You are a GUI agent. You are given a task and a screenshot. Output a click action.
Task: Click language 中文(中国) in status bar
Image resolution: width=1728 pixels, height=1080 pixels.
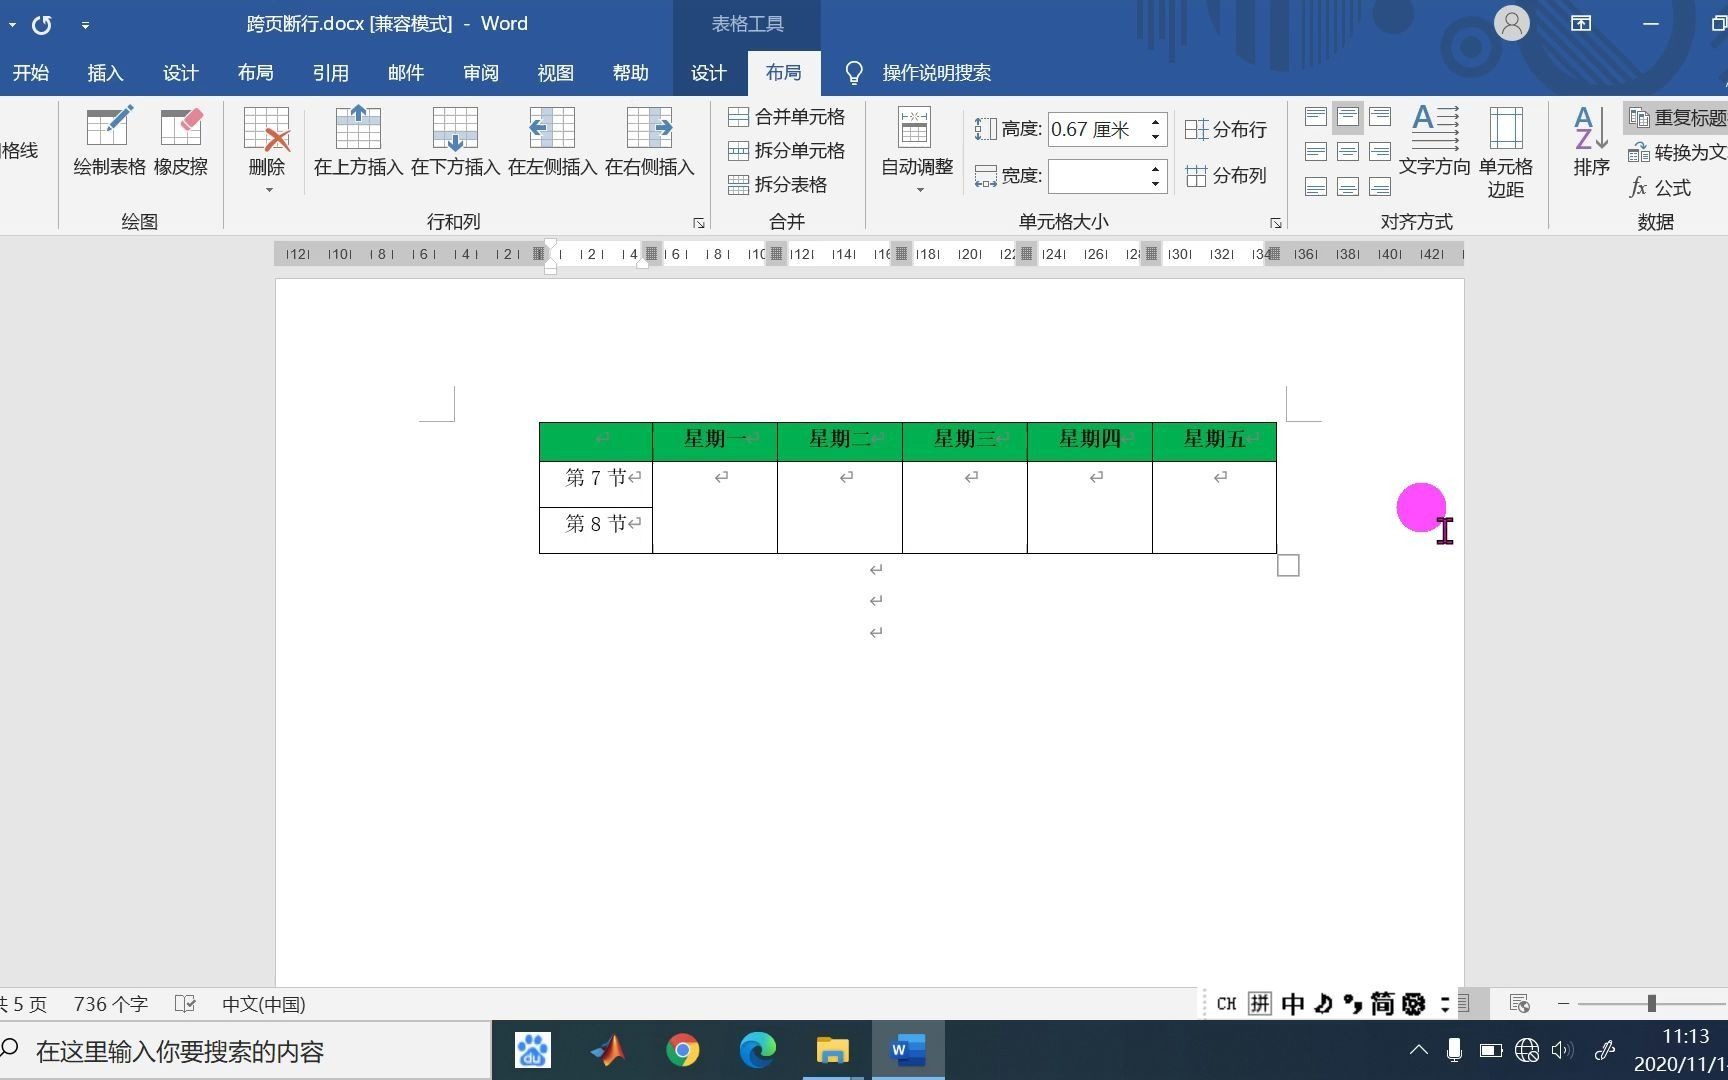264,1004
